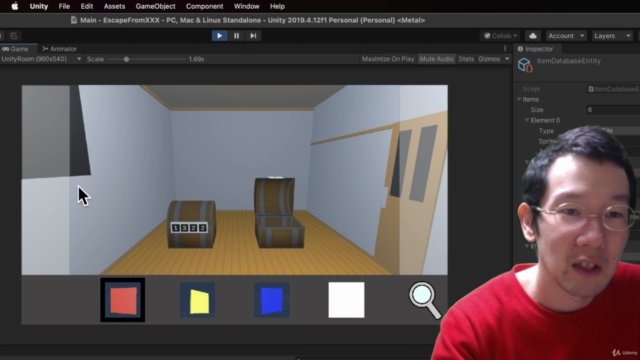Open the Help menu
The image size is (640, 360).
click(x=277, y=6)
